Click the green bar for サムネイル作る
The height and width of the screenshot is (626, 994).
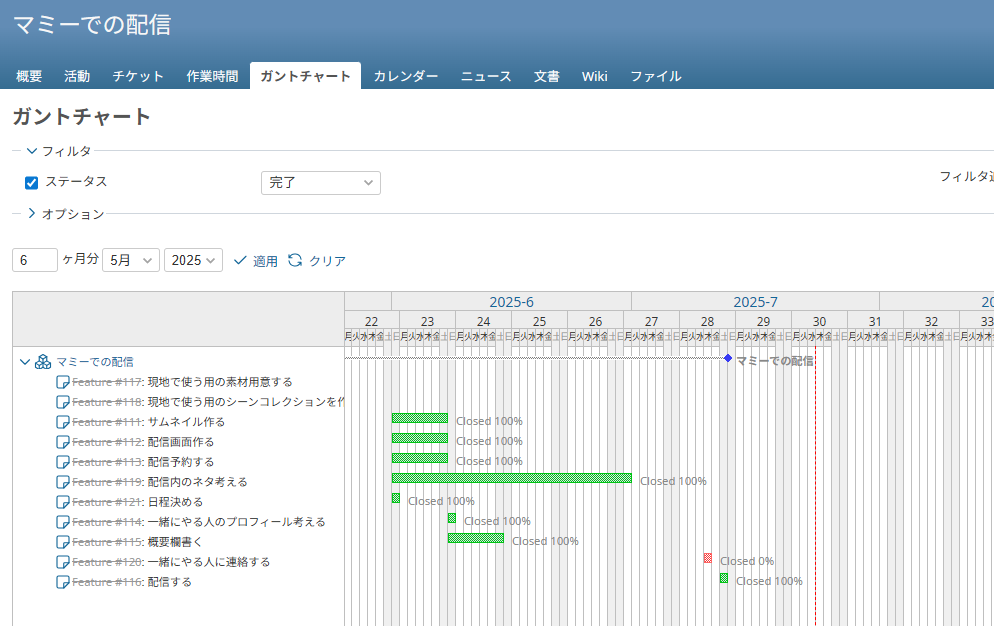pos(420,418)
